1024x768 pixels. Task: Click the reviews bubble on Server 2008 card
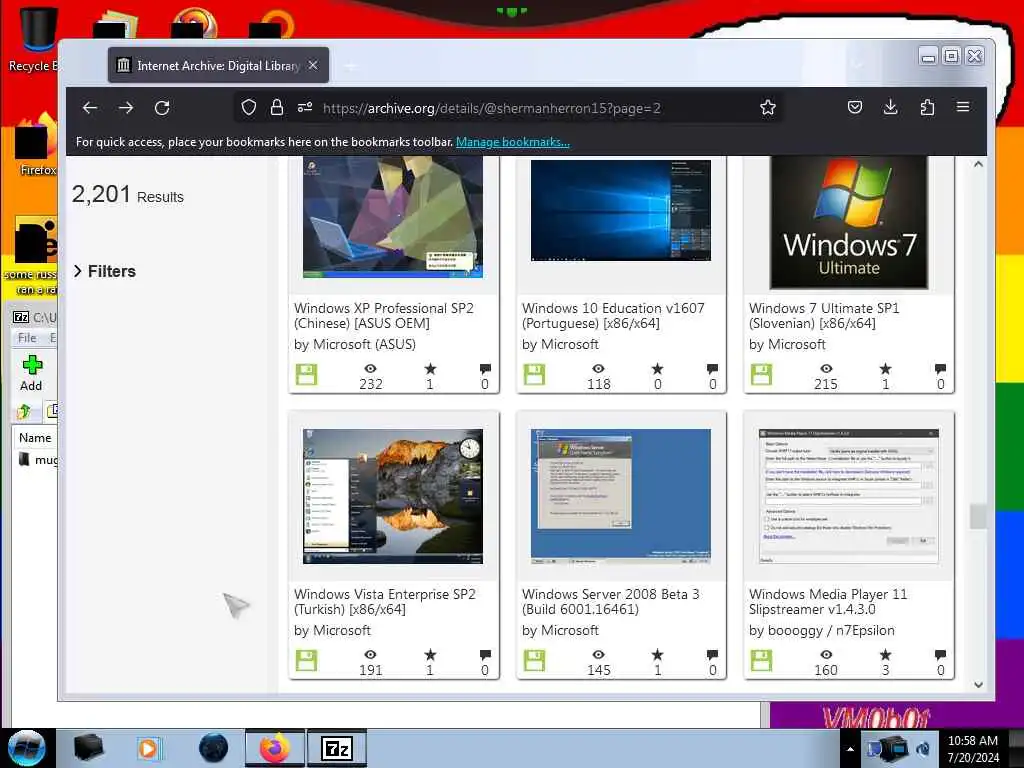pos(712,655)
